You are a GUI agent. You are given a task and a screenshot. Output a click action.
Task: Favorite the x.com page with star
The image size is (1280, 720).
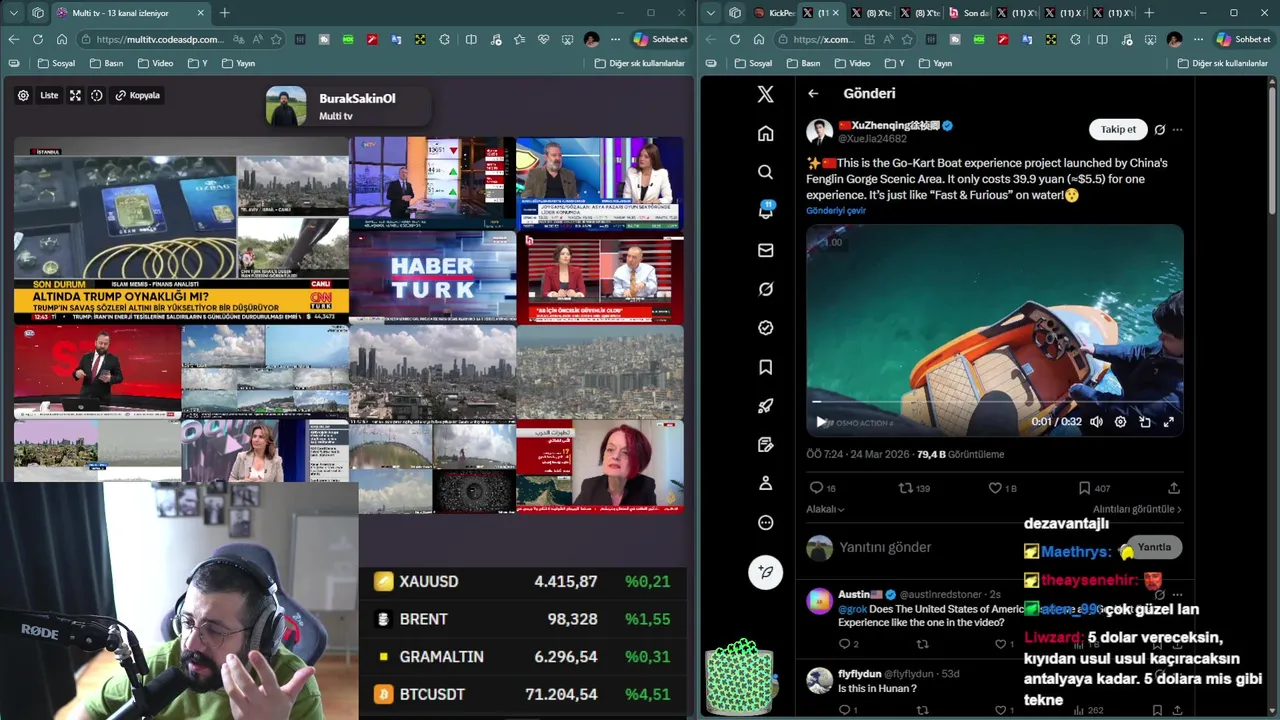pos(907,39)
